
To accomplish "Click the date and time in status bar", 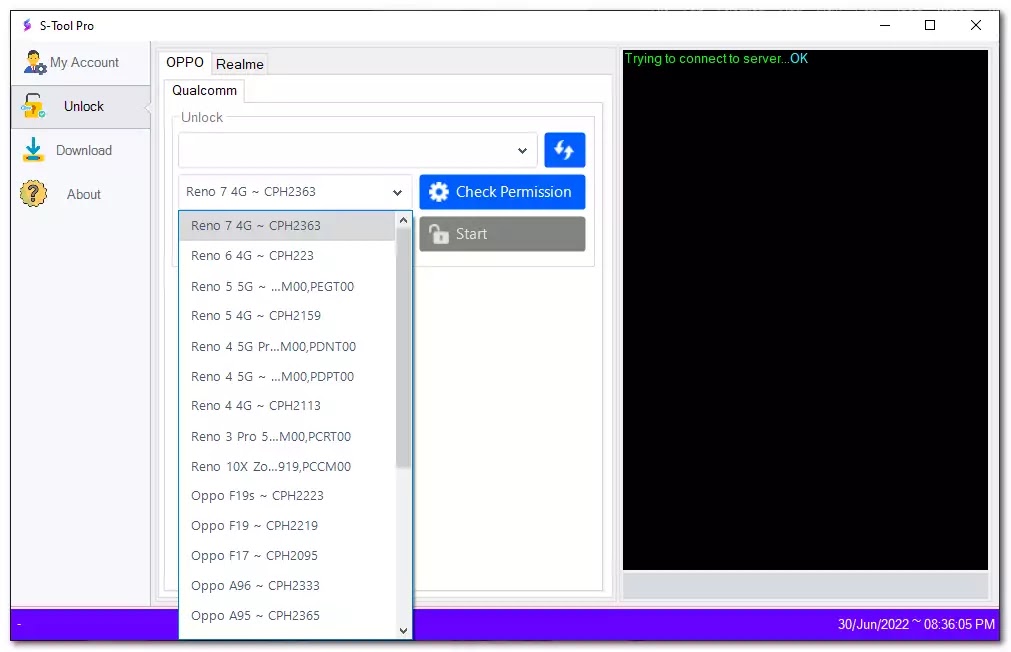I will (916, 624).
